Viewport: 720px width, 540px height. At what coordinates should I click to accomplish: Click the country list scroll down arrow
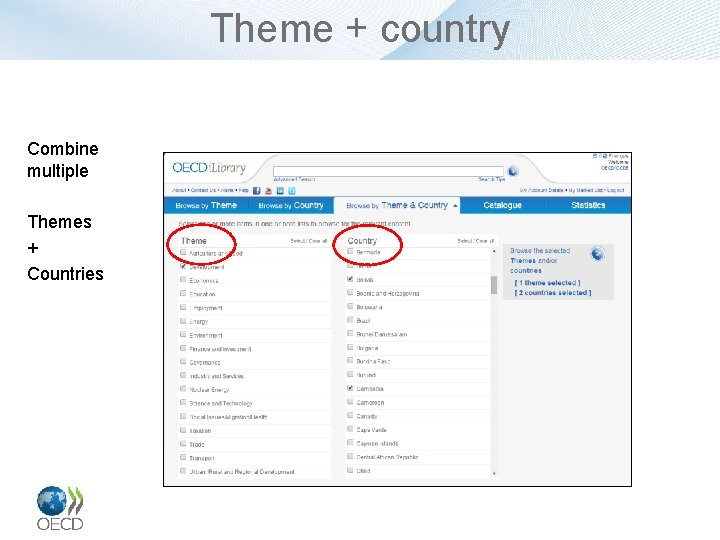click(x=494, y=473)
